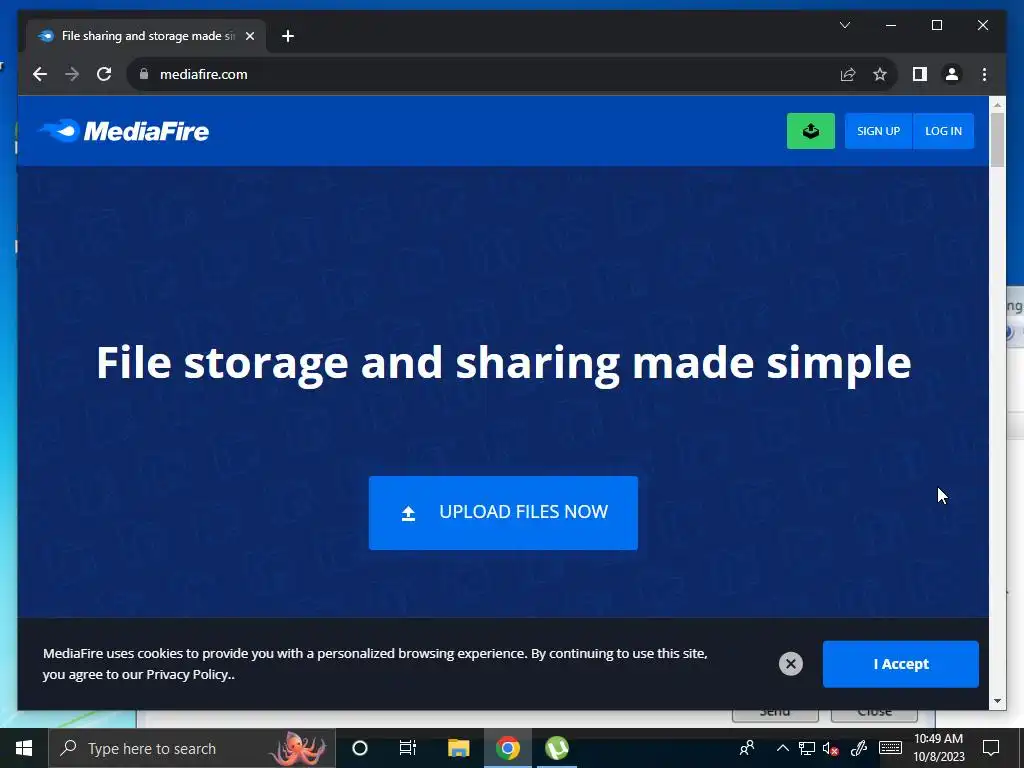Screen dimensions: 1024x768
Task: Open Cortana circle icon
Action: [359, 748]
